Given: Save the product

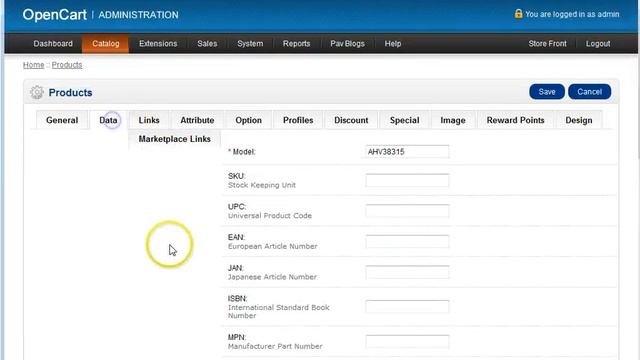Looking at the screenshot, I should tap(547, 92).
